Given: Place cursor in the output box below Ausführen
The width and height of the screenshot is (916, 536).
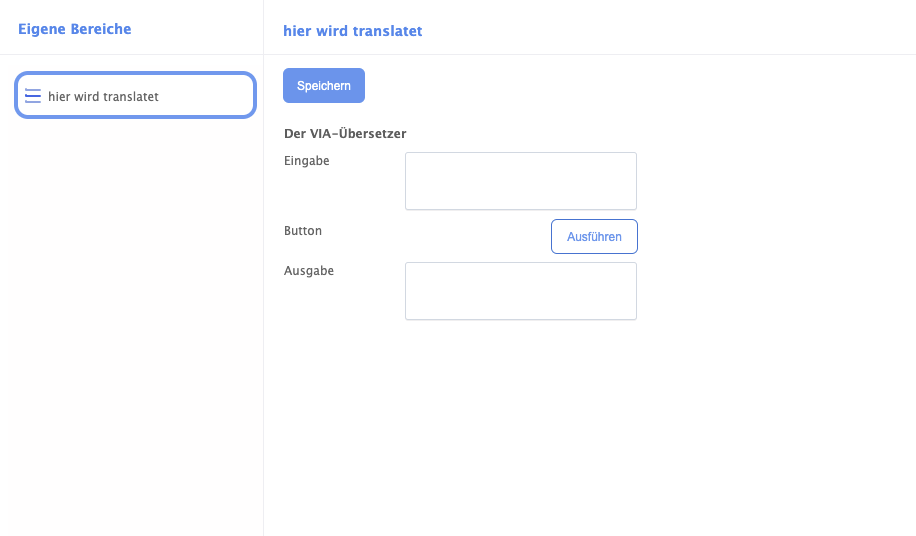Looking at the screenshot, I should click(520, 291).
